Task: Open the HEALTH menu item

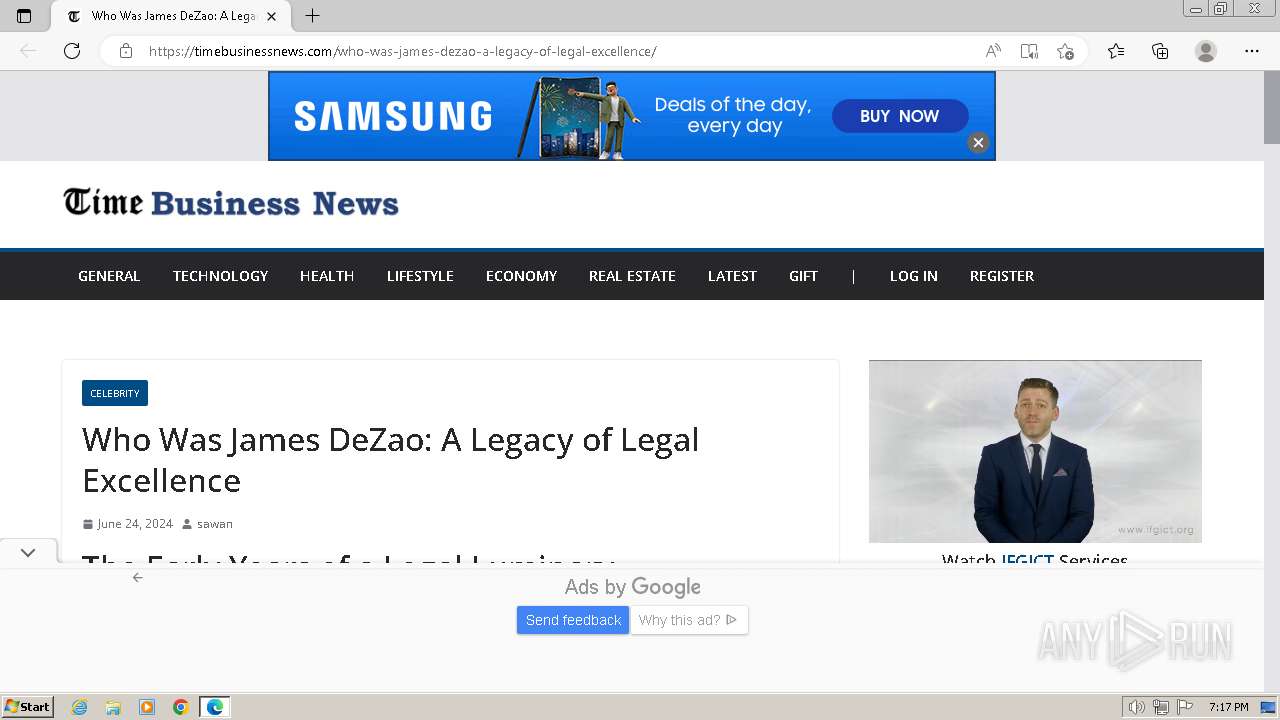Action: [327, 276]
